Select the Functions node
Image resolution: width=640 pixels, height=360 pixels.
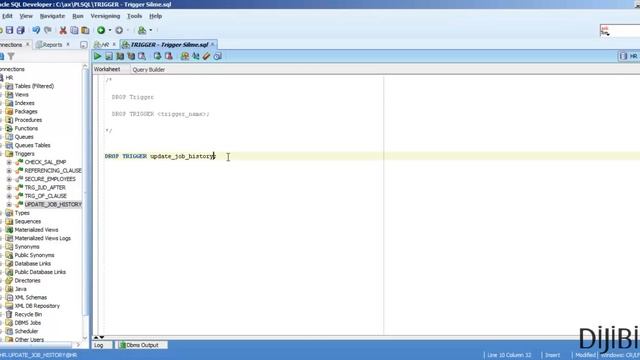point(26,129)
